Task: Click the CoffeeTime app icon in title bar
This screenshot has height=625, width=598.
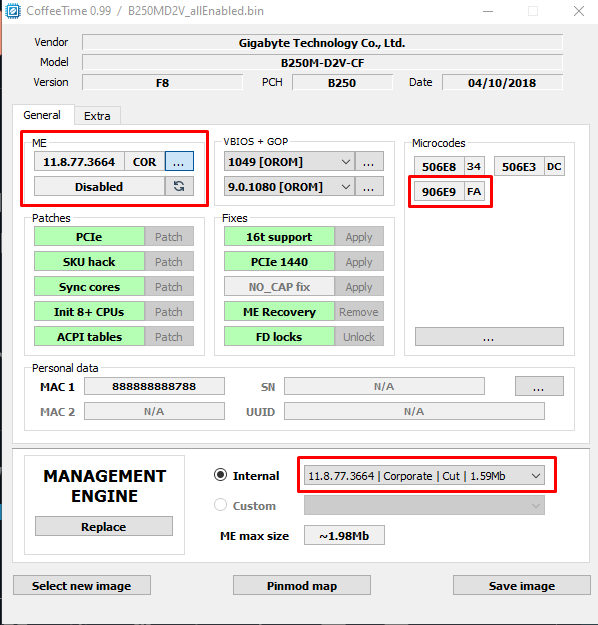Action: point(13,11)
